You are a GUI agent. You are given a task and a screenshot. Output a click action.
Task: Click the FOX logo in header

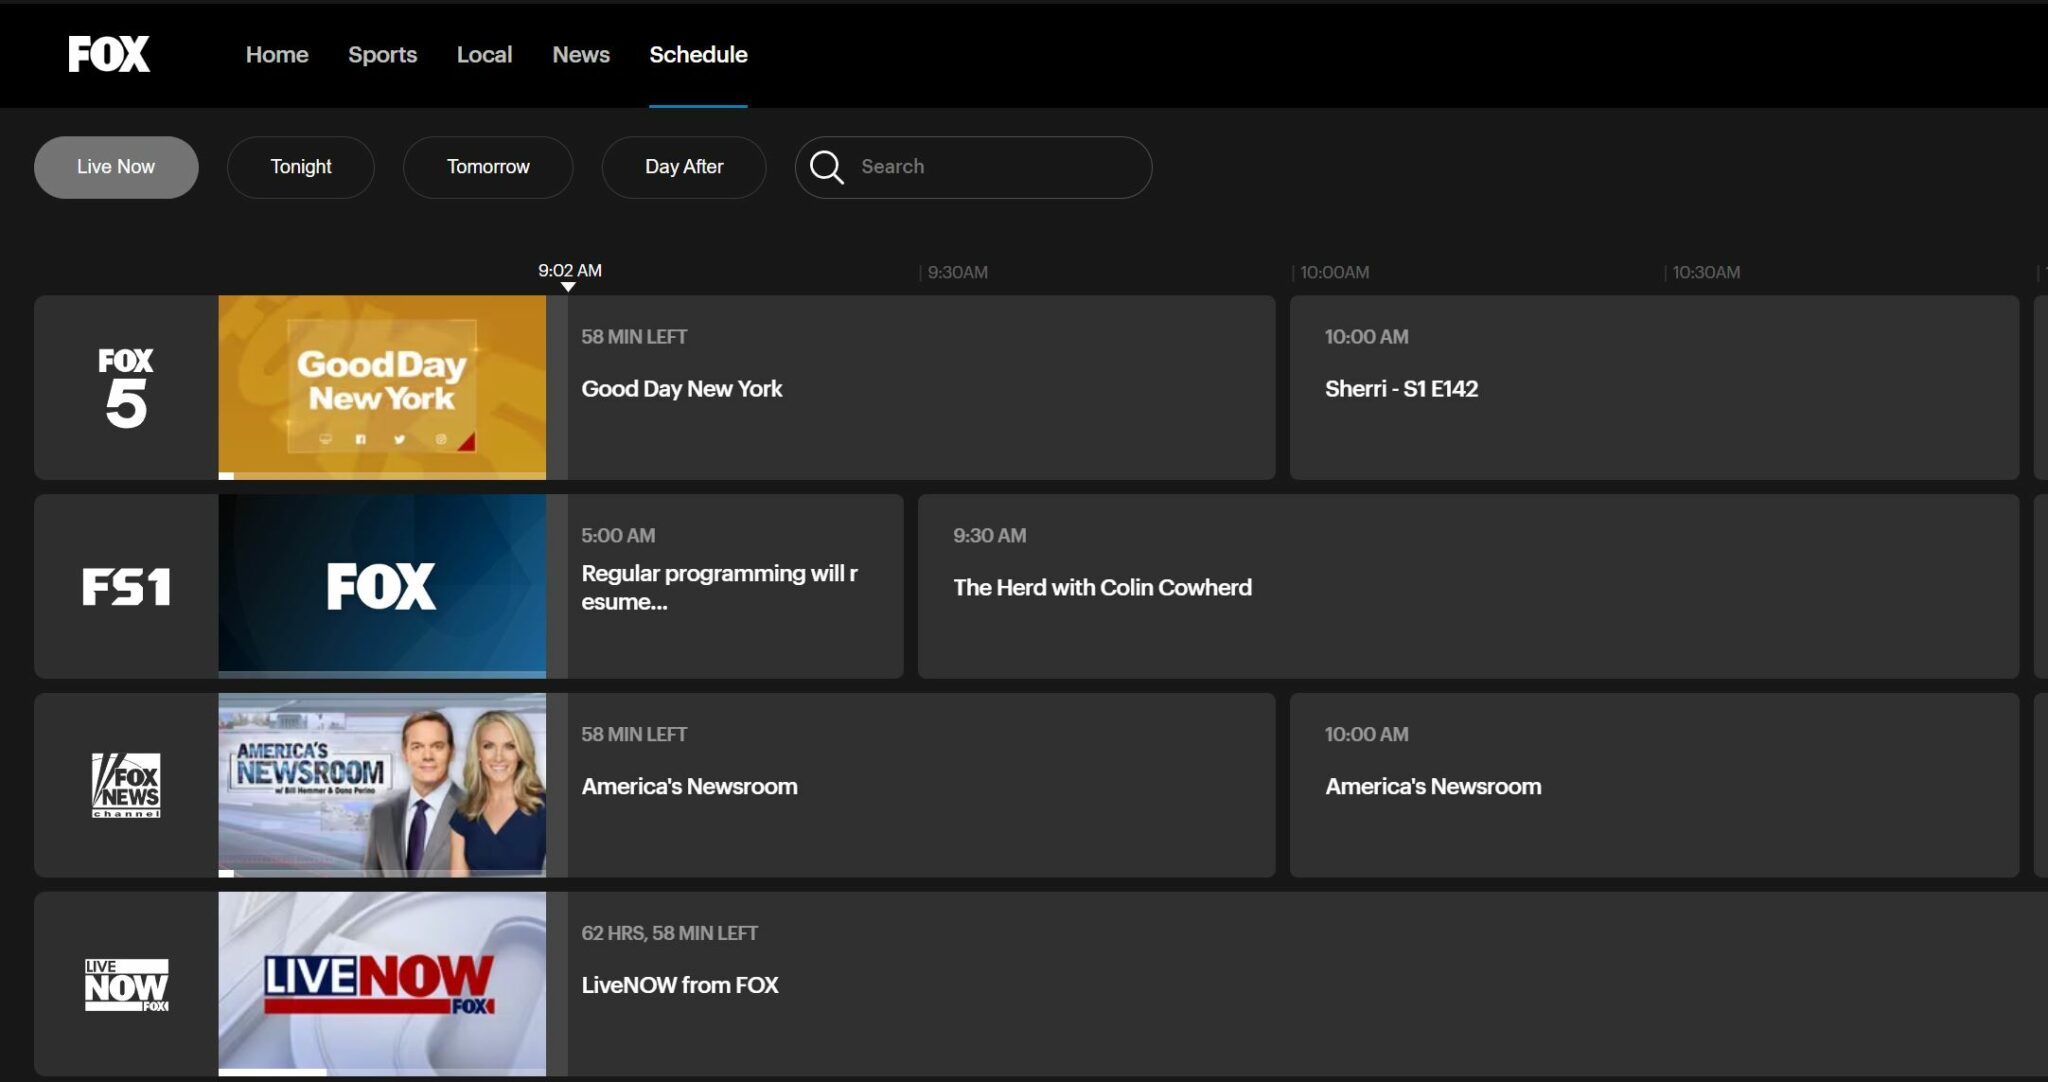click(x=109, y=54)
